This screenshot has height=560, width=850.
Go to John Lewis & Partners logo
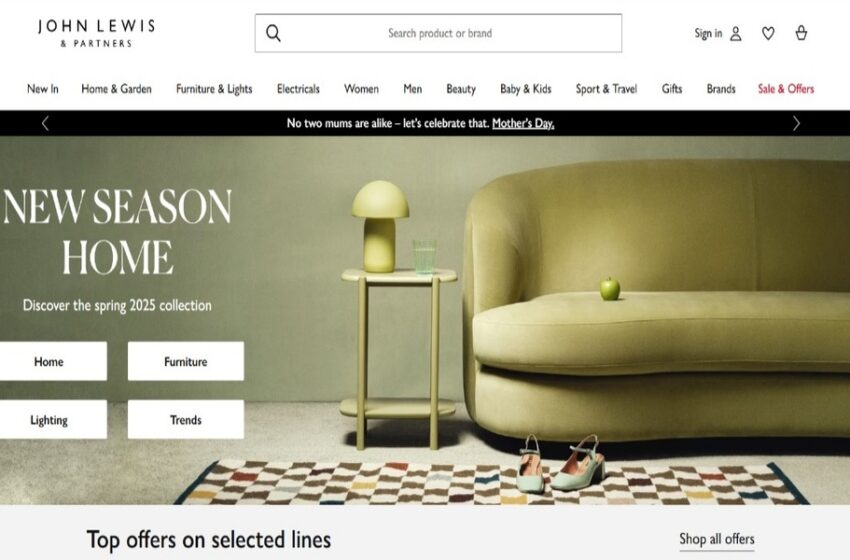(96, 34)
